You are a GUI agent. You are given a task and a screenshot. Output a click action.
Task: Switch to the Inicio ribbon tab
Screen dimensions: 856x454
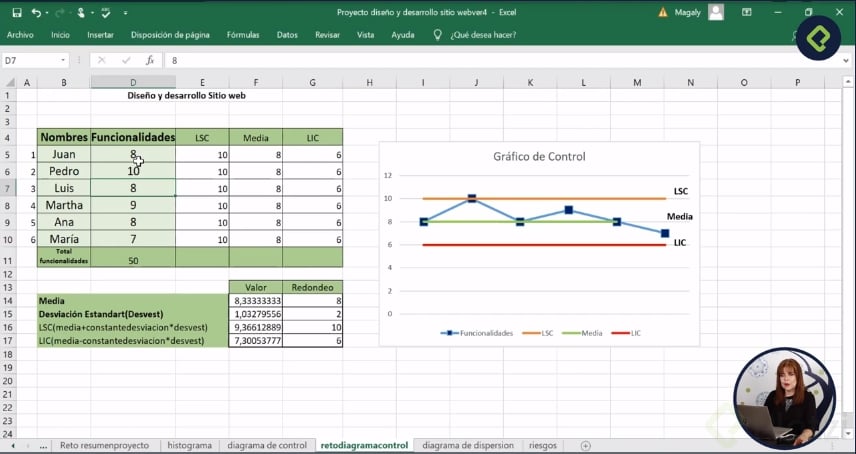point(61,35)
